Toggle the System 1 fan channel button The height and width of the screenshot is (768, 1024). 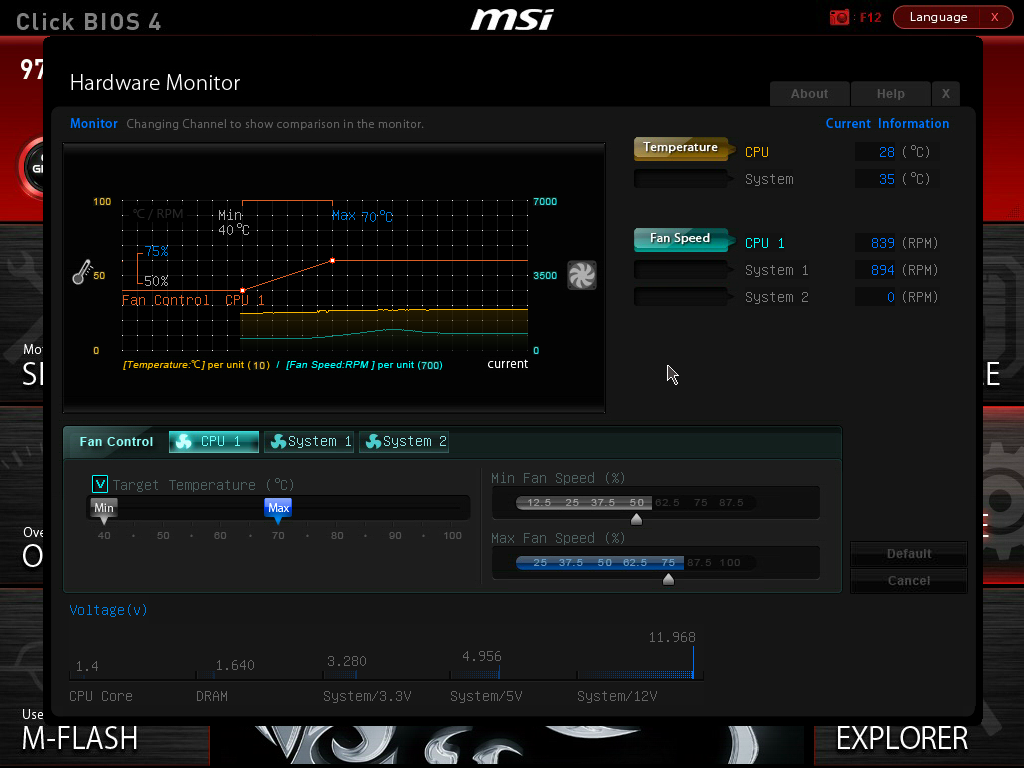pyautogui.click(x=681, y=270)
